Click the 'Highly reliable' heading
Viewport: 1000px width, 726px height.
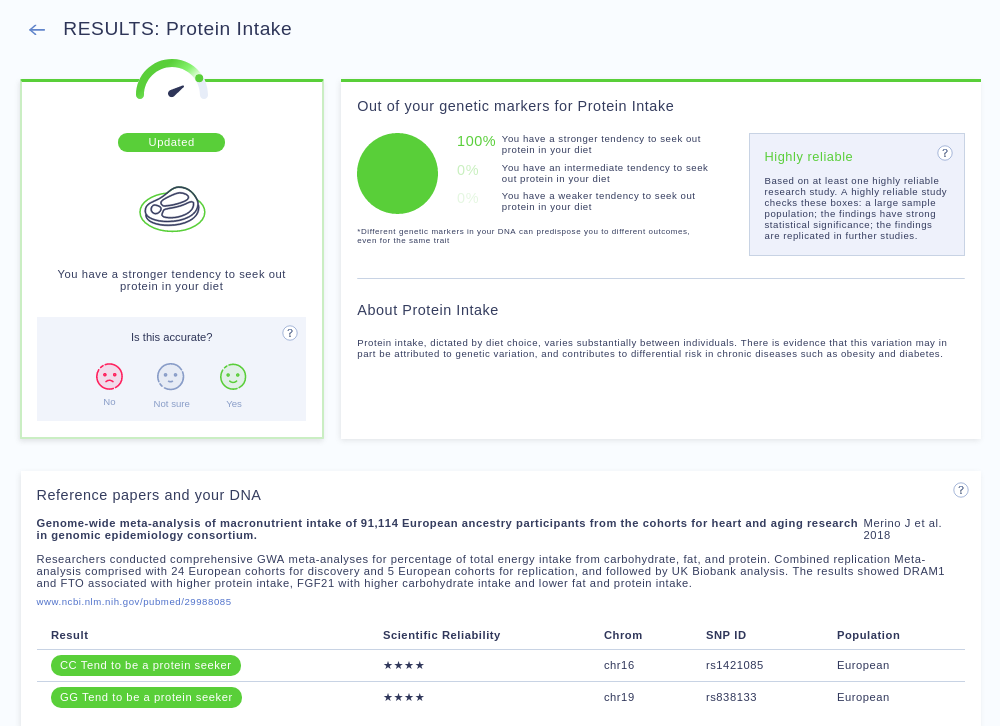(809, 157)
